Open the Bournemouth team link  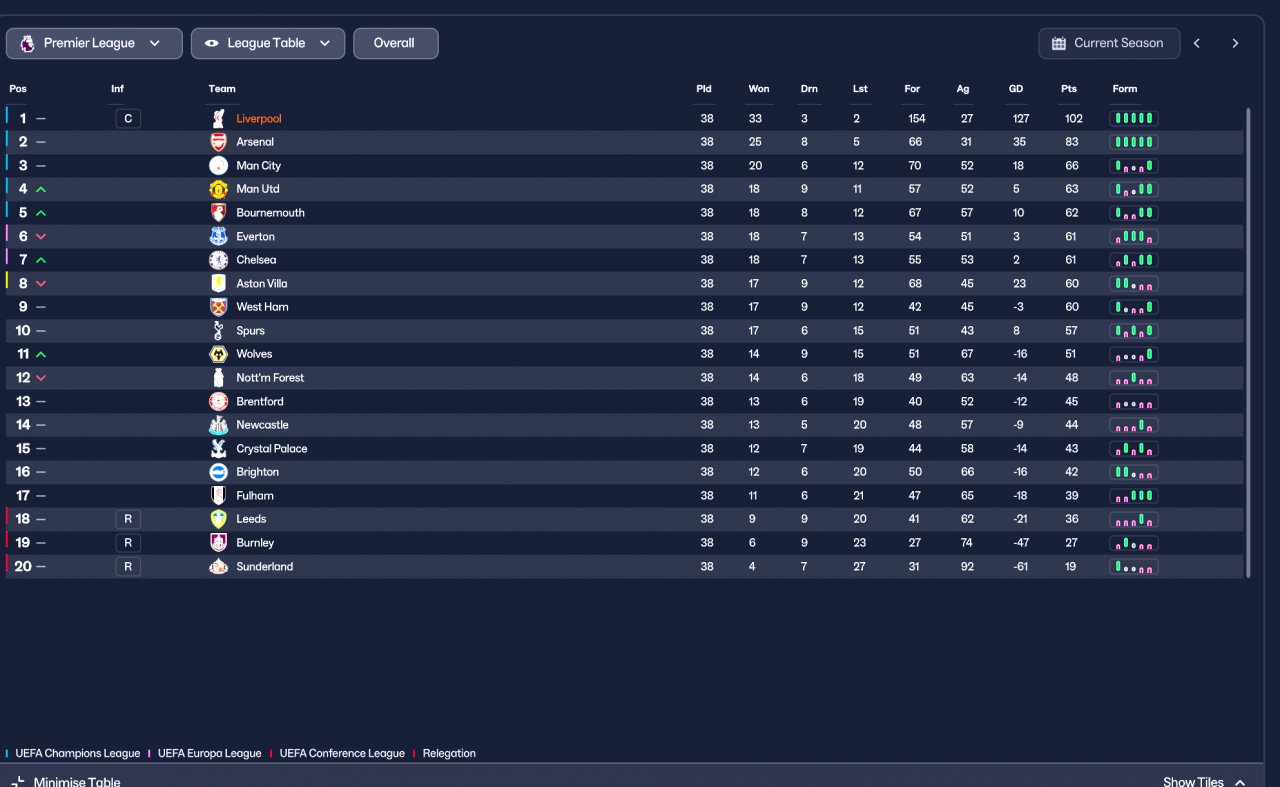(271, 213)
